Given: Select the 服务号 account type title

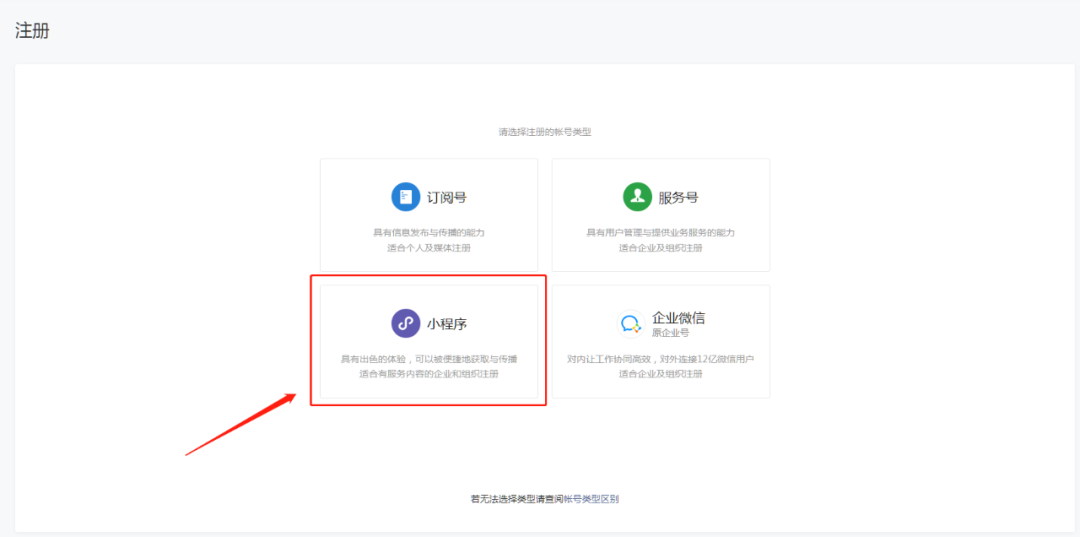Looking at the screenshot, I should 678,197.
